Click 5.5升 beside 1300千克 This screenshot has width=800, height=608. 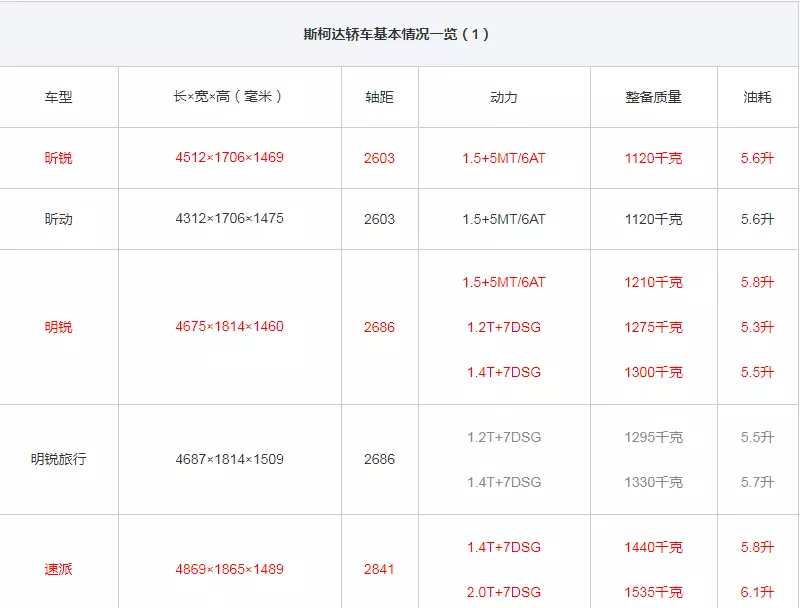pos(757,372)
